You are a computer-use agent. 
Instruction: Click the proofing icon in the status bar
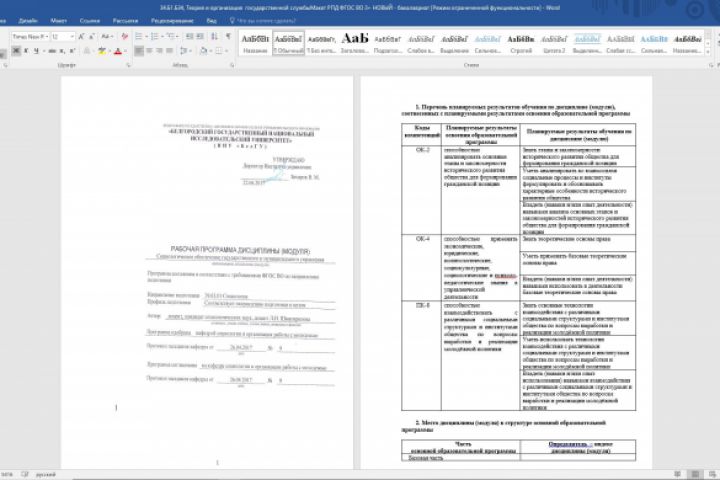[x=25, y=474]
